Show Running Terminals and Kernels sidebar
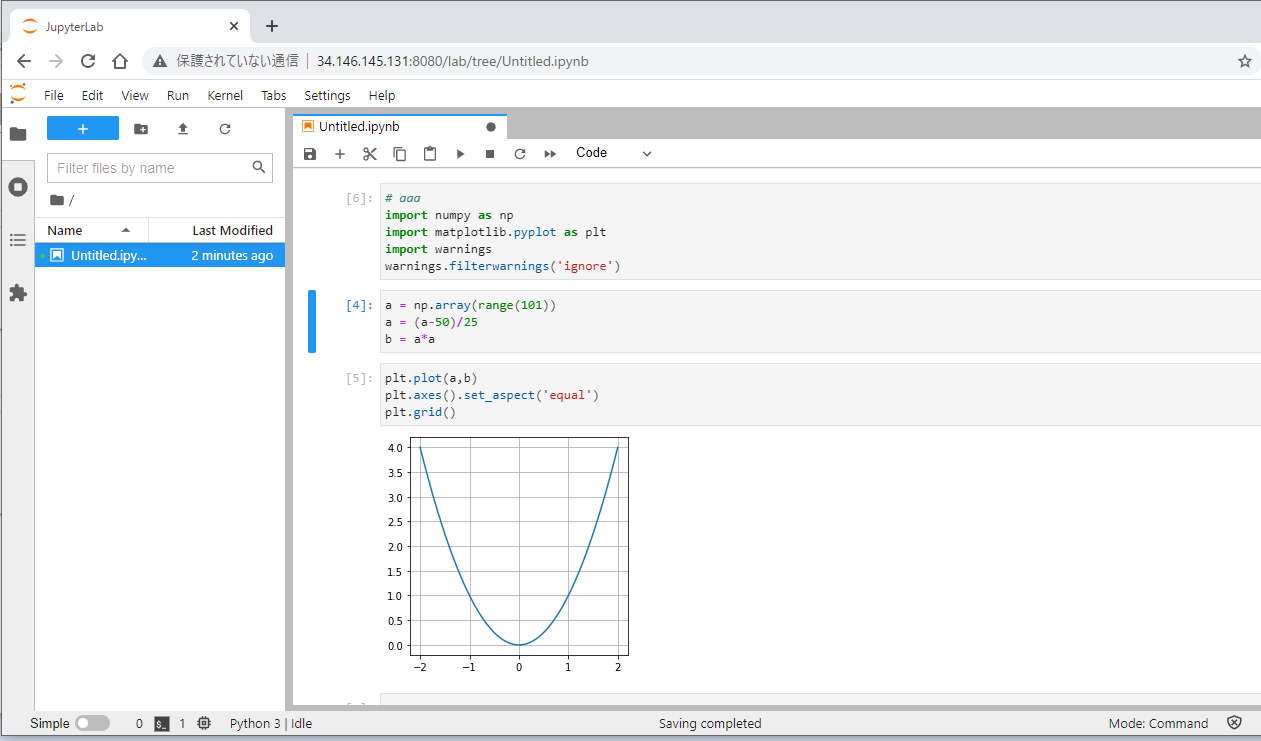This screenshot has height=741, width=1261. point(18,187)
